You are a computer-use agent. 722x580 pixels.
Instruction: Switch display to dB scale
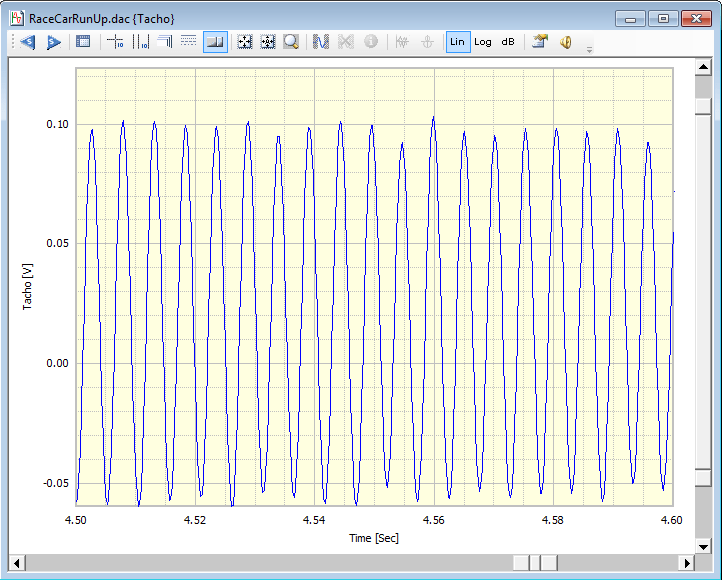click(508, 42)
